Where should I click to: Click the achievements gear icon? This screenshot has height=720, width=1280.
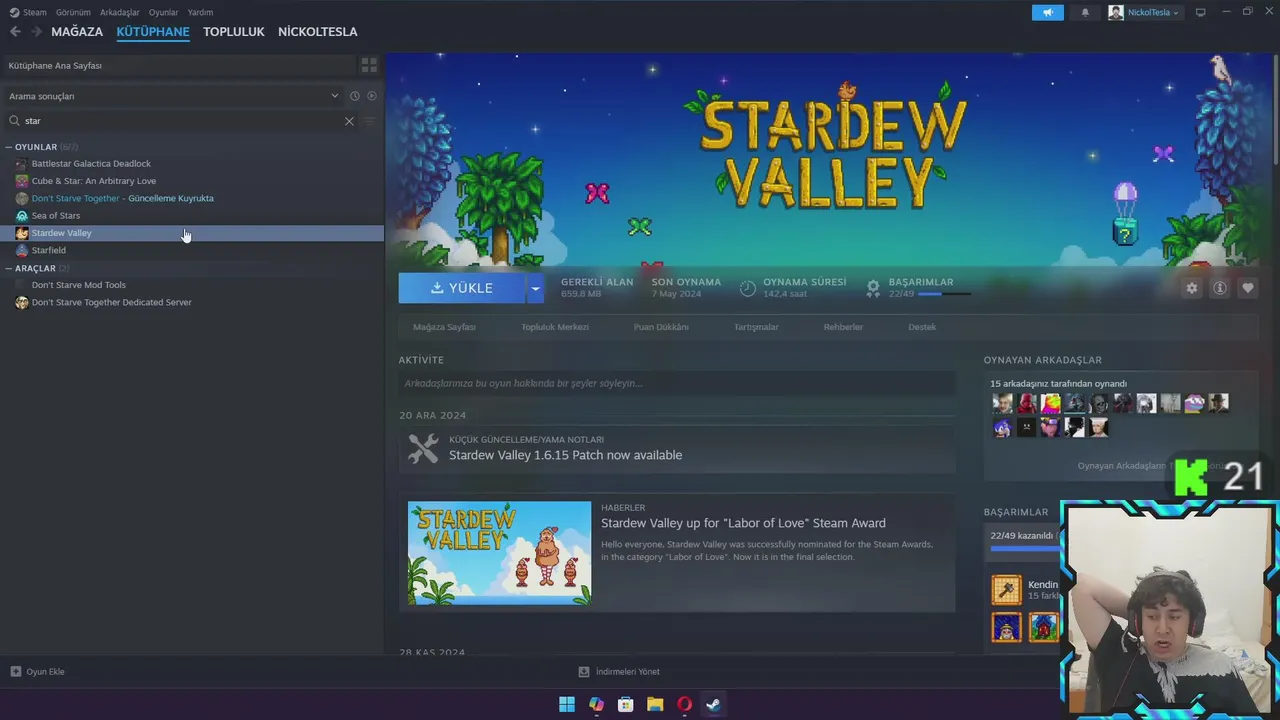pos(873,288)
